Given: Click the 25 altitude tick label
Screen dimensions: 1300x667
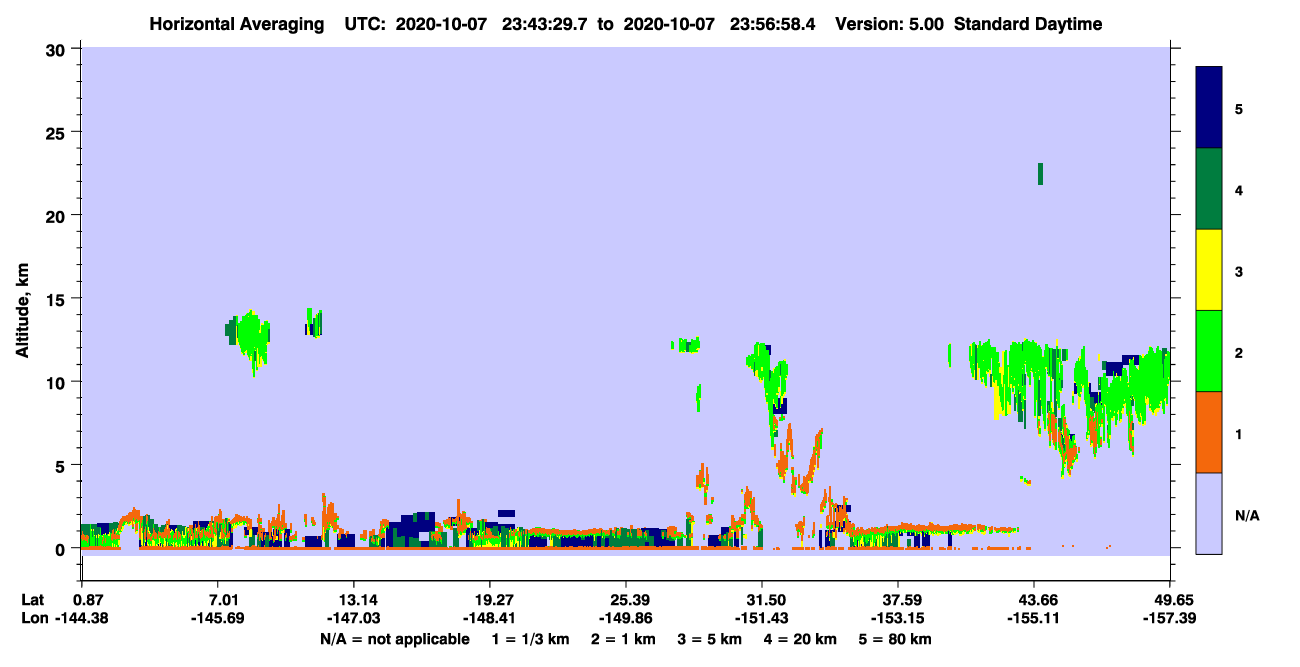Looking at the screenshot, I should coord(57,132).
